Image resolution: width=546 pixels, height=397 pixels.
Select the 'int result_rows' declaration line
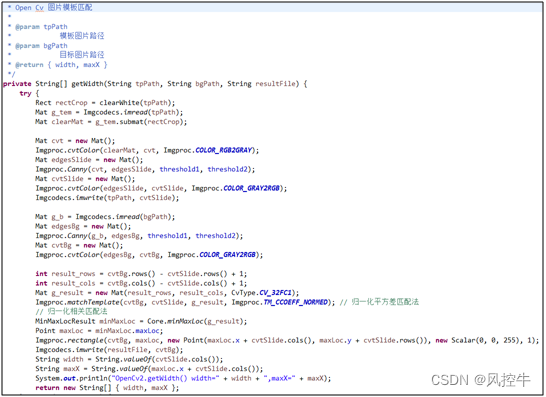coord(141,274)
